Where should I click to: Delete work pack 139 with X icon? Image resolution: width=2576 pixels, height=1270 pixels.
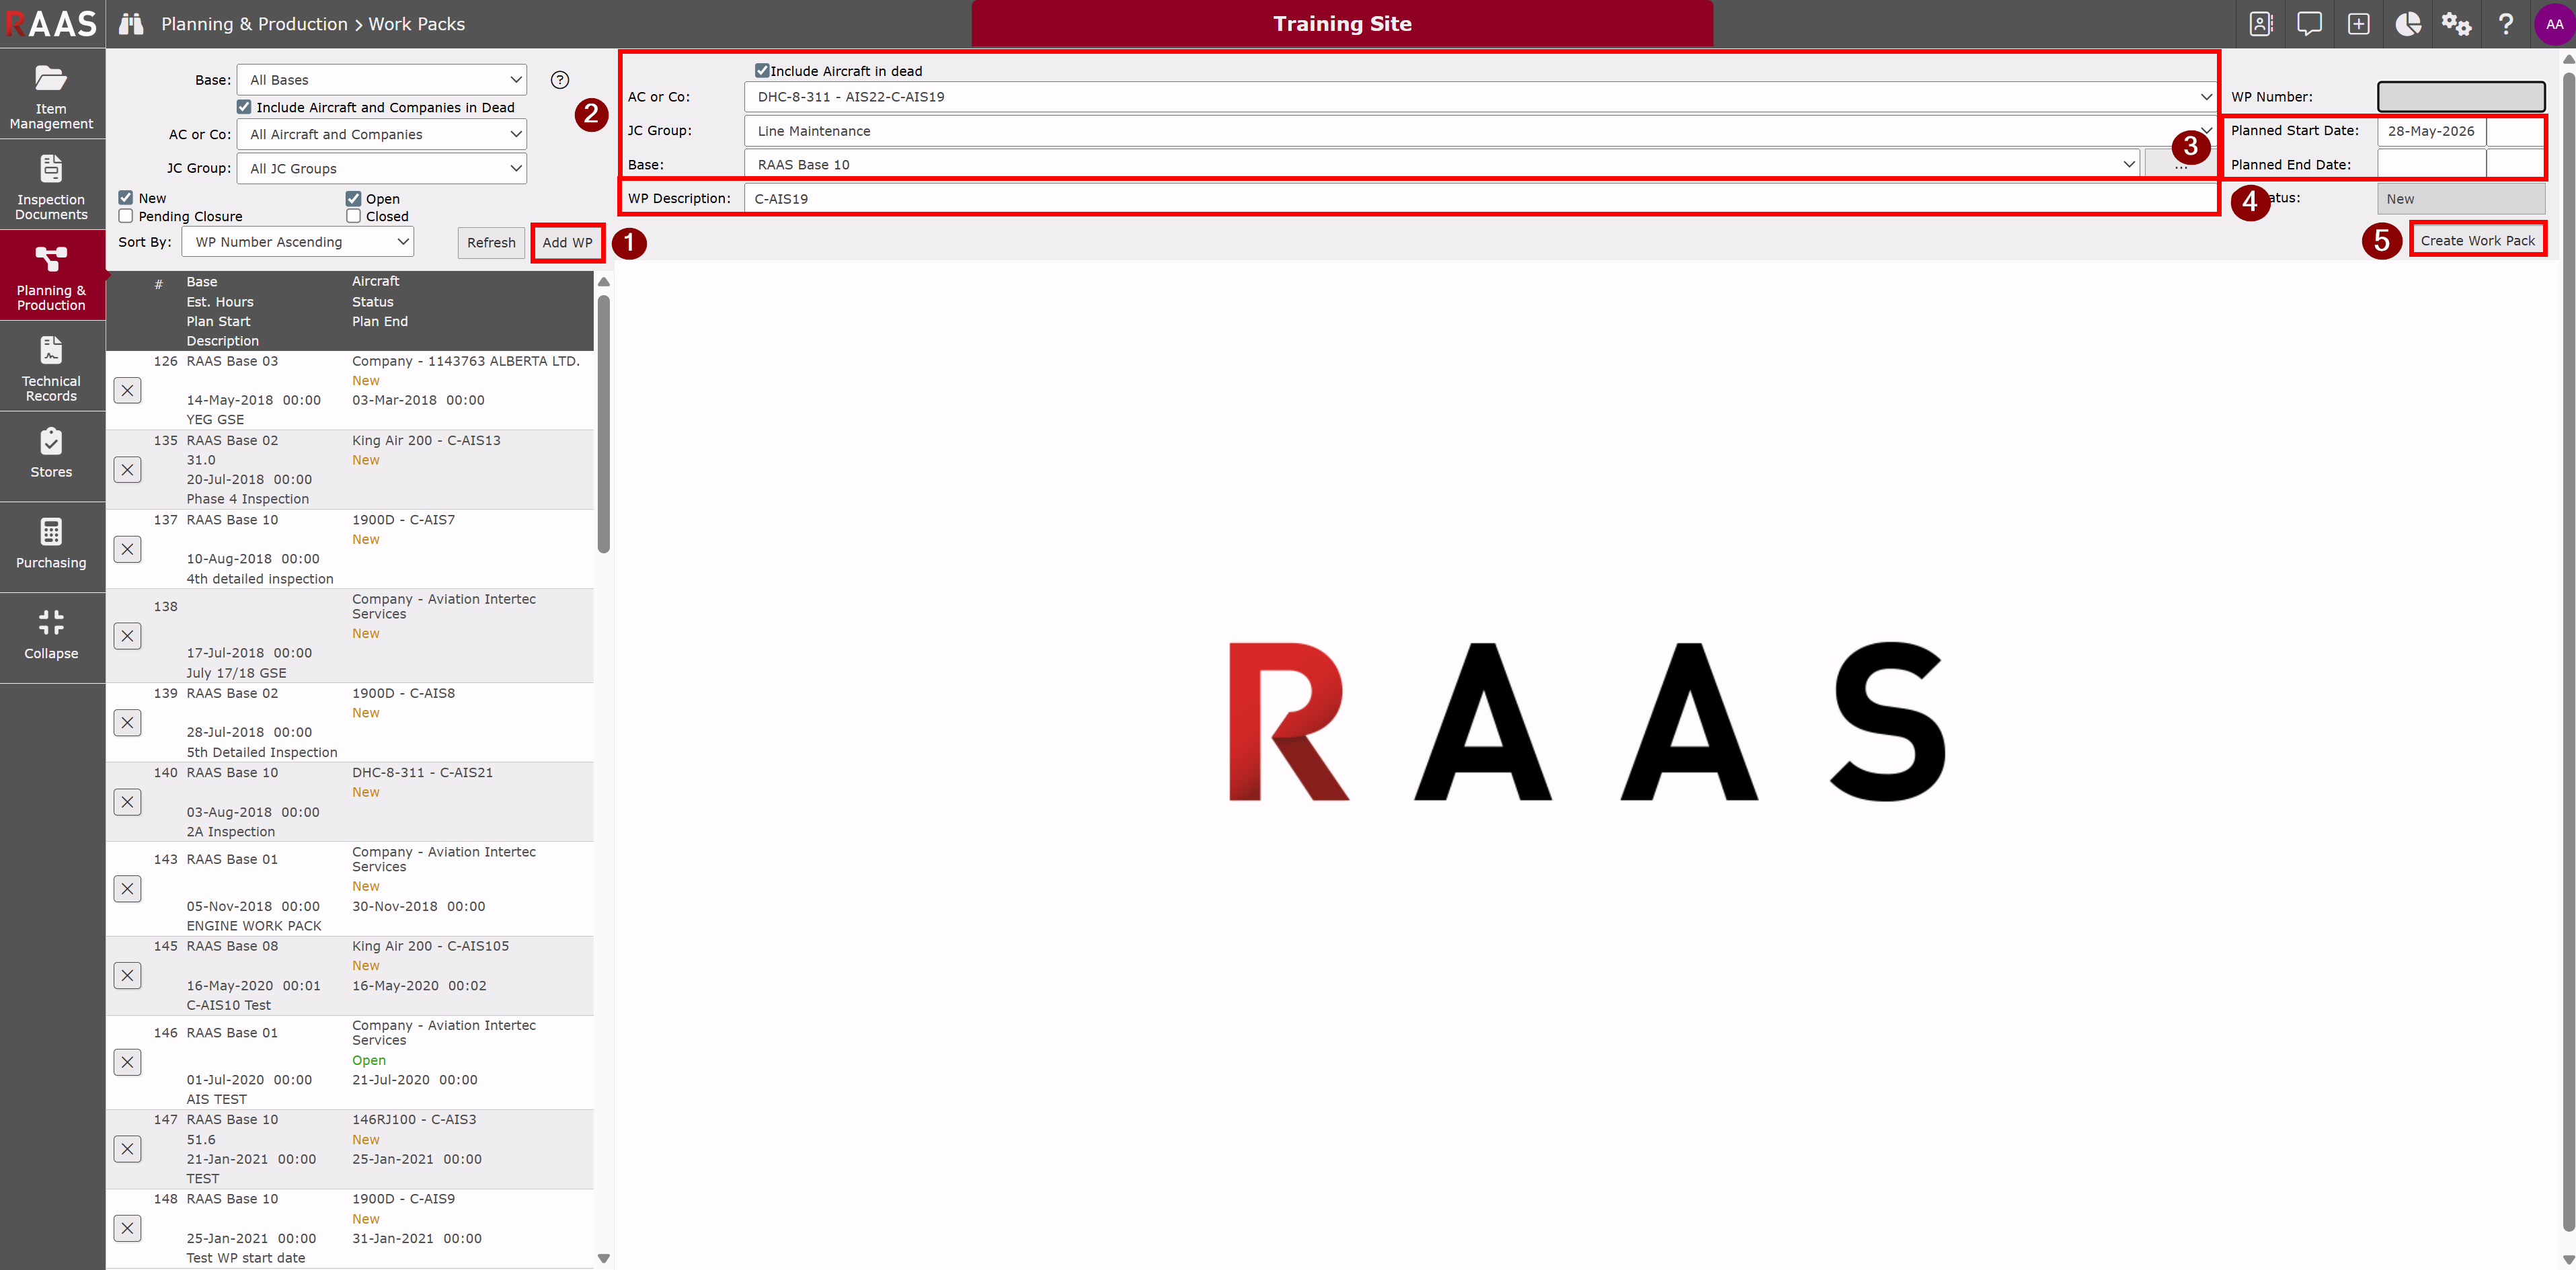point(127,723)
